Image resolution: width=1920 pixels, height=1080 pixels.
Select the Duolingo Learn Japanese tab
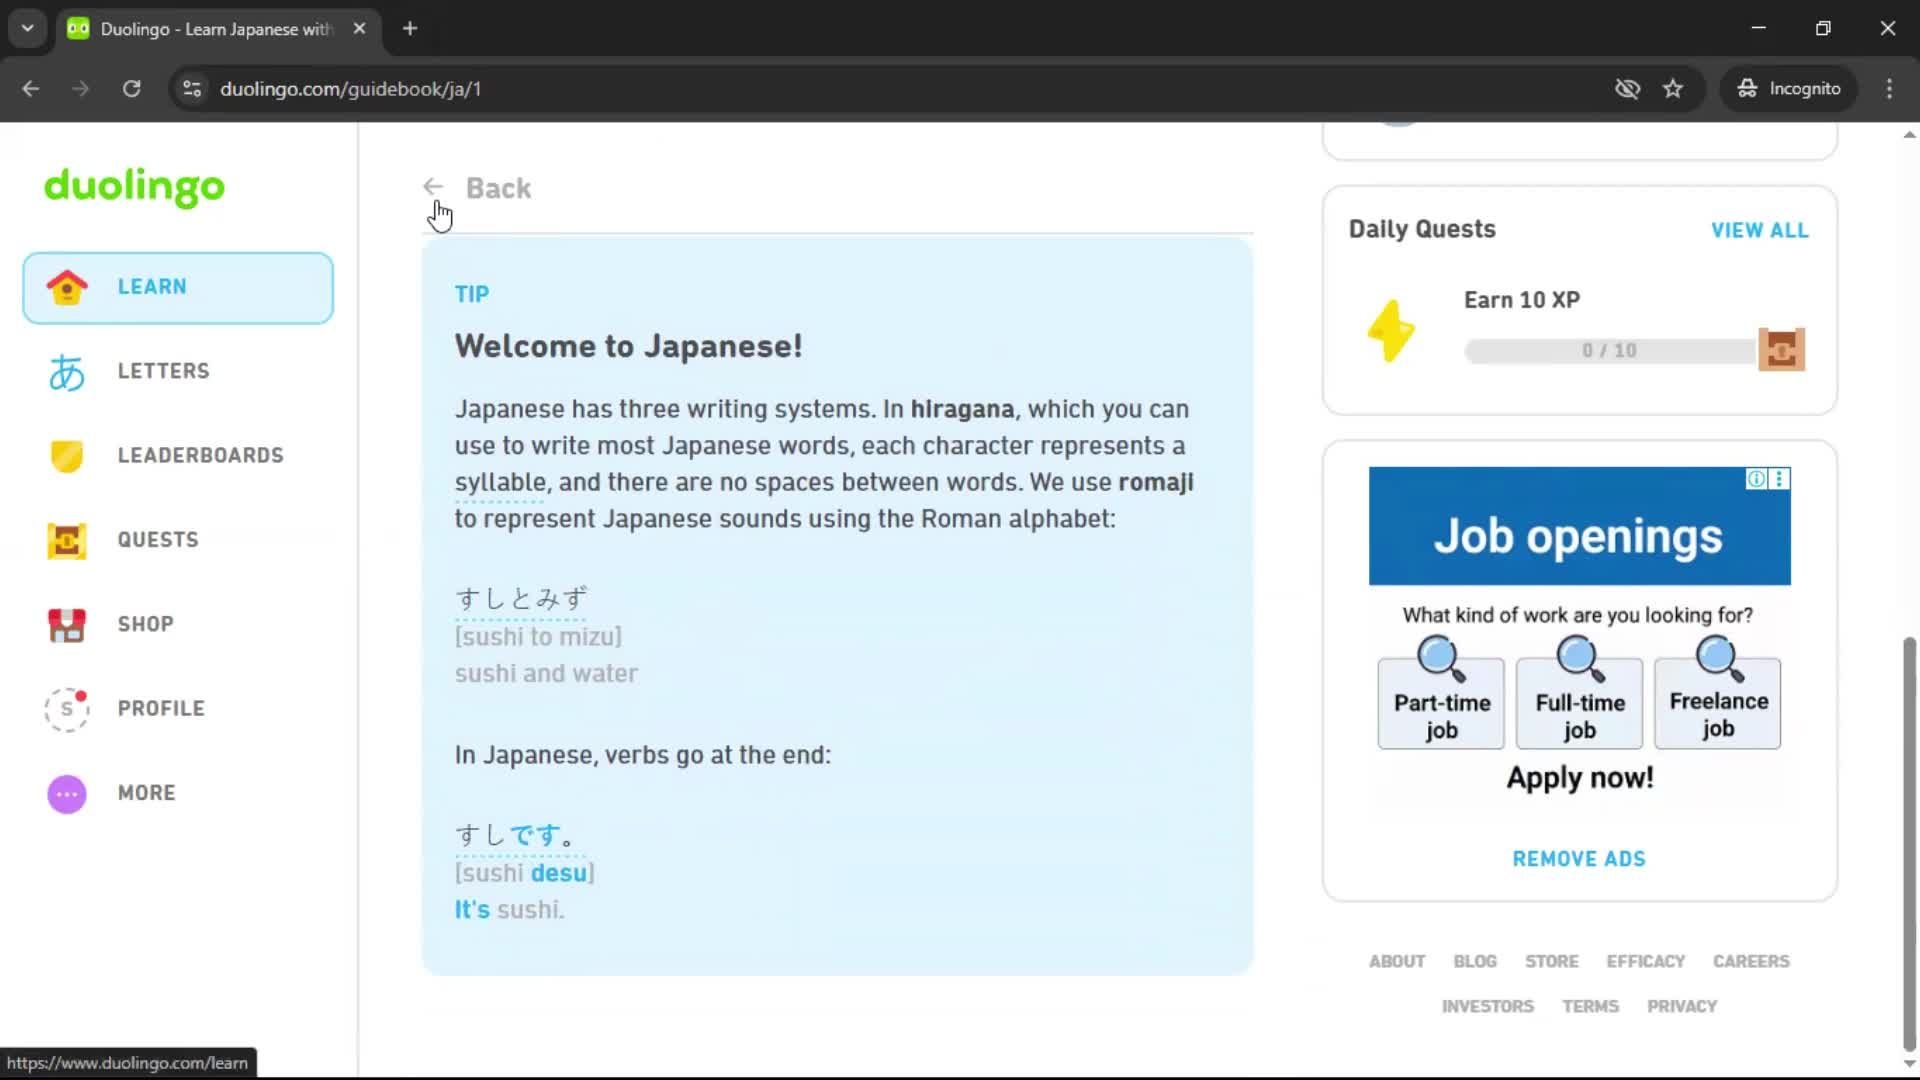pyautogui.click(x=215, y=29)
